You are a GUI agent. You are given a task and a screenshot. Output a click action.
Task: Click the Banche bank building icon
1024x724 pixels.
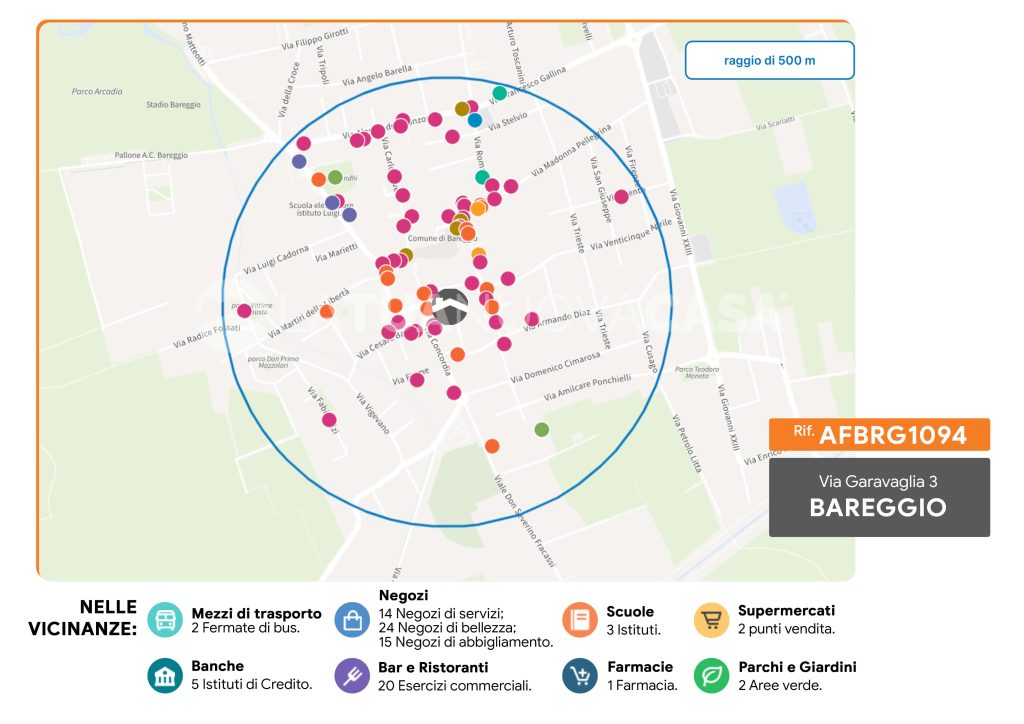(165, 676)
